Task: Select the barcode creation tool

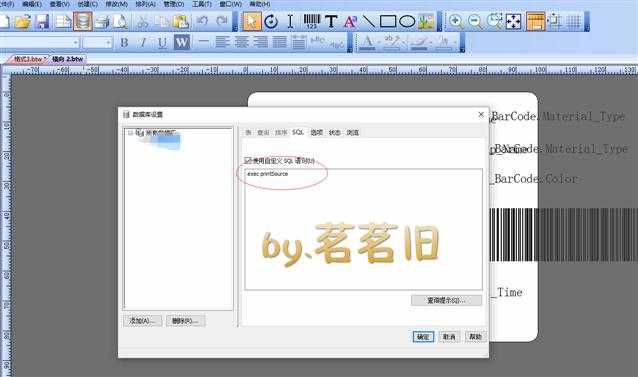Action: 312,21
